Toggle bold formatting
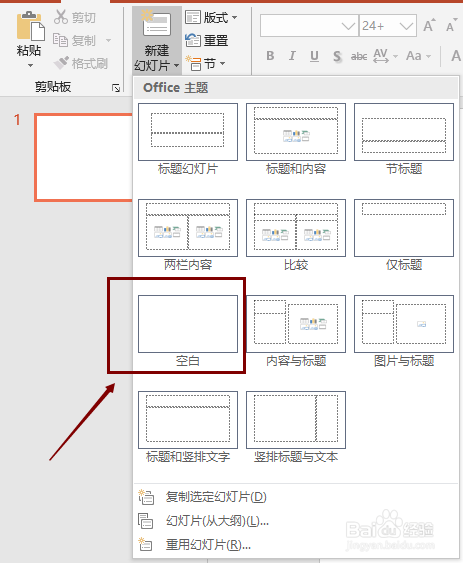 pos(270,56)
